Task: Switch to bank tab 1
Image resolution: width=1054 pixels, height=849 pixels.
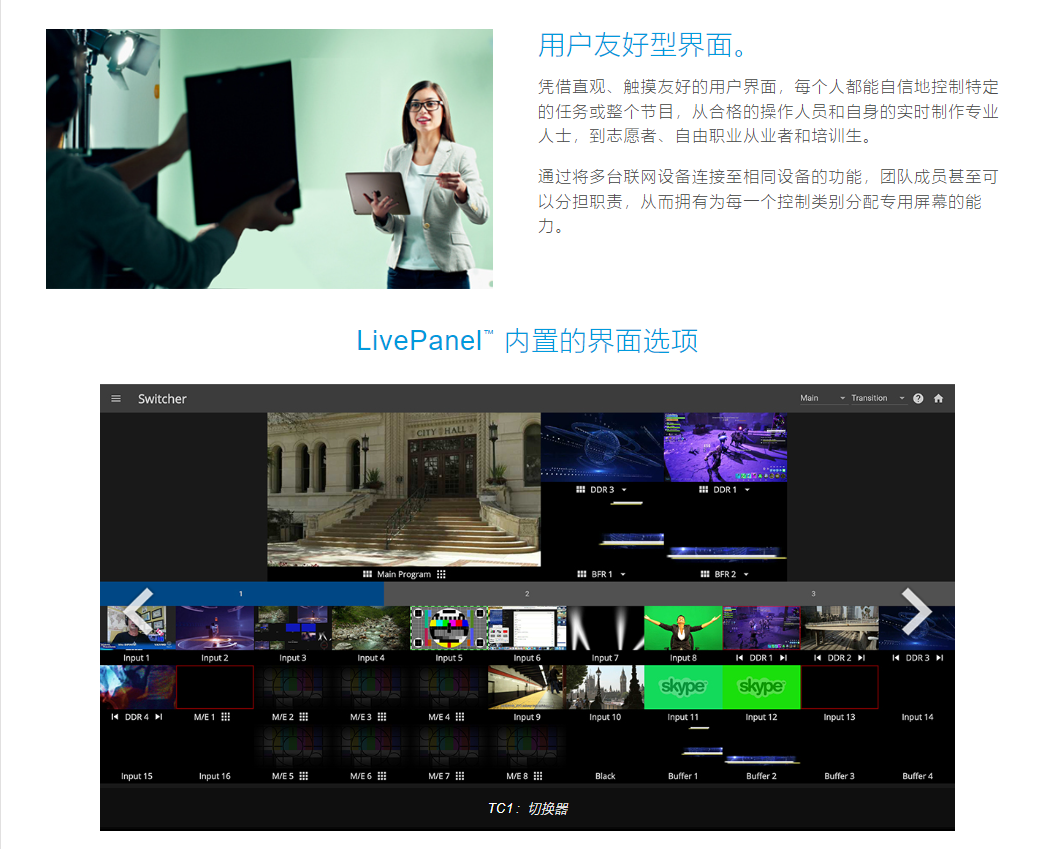Action: coord(242,594)
